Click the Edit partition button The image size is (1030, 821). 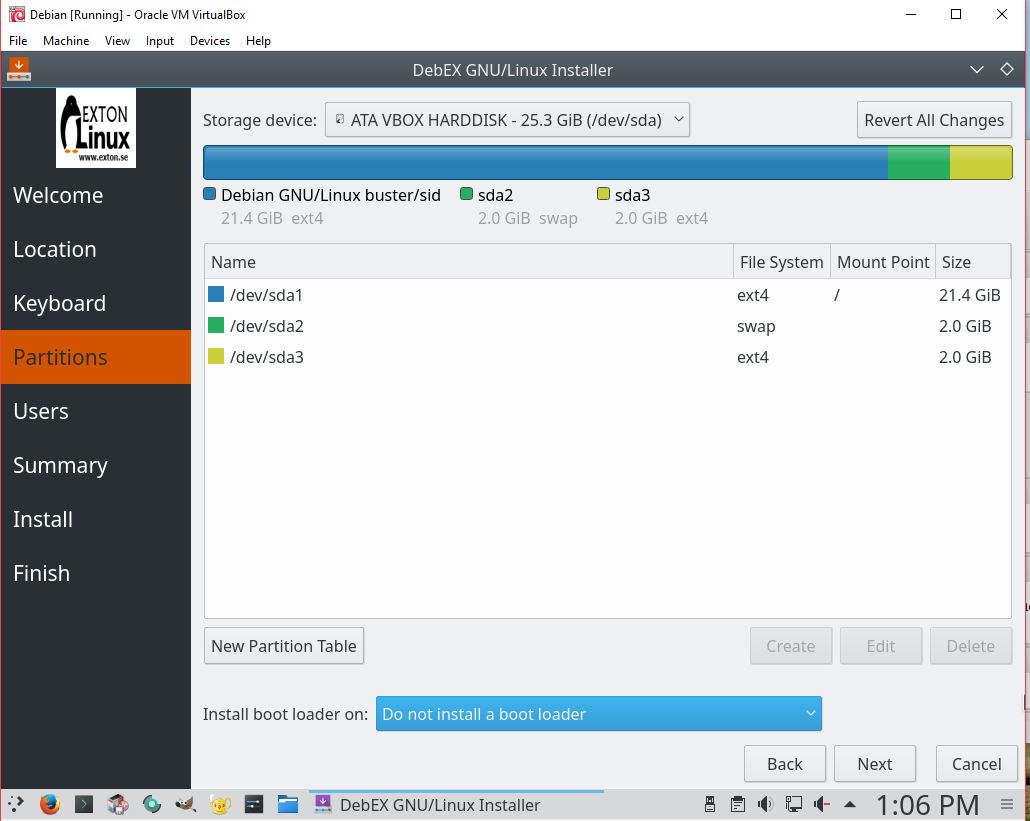tap(880, 646)
